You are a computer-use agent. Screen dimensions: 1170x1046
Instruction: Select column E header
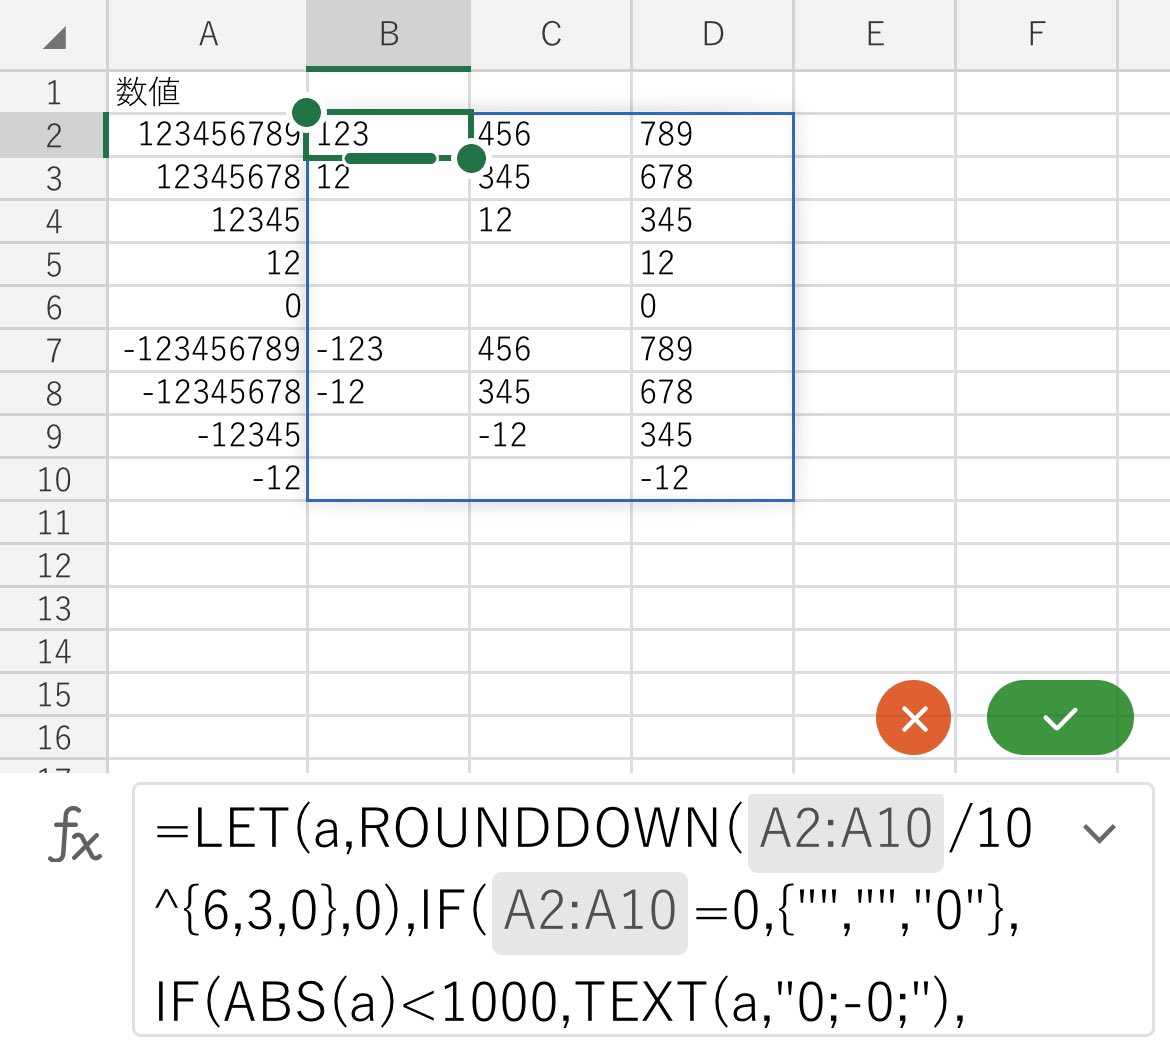point(875,34)
